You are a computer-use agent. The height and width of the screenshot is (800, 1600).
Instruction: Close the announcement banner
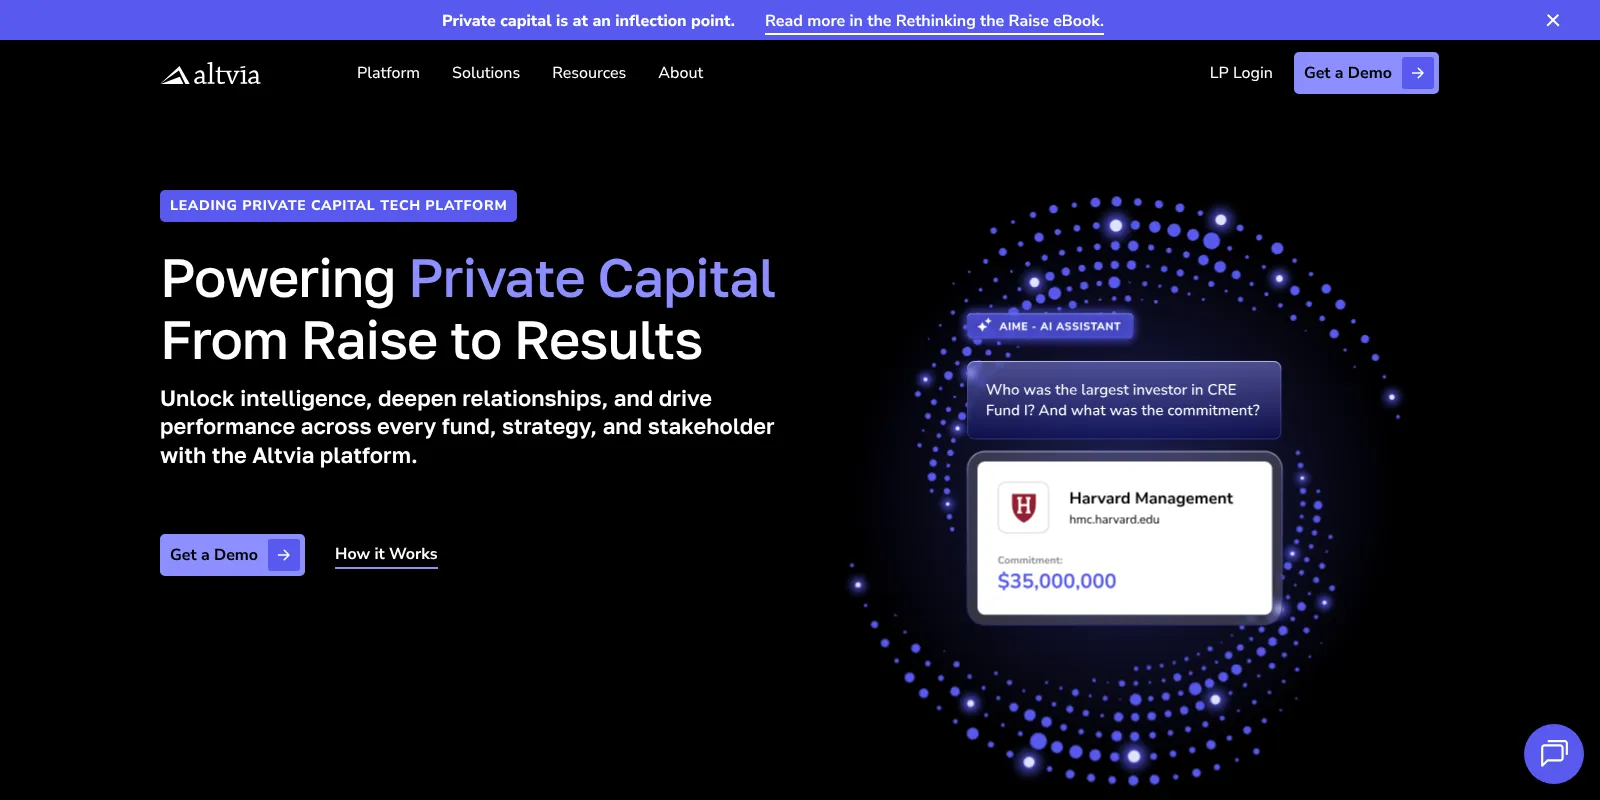coord(1553,20)
